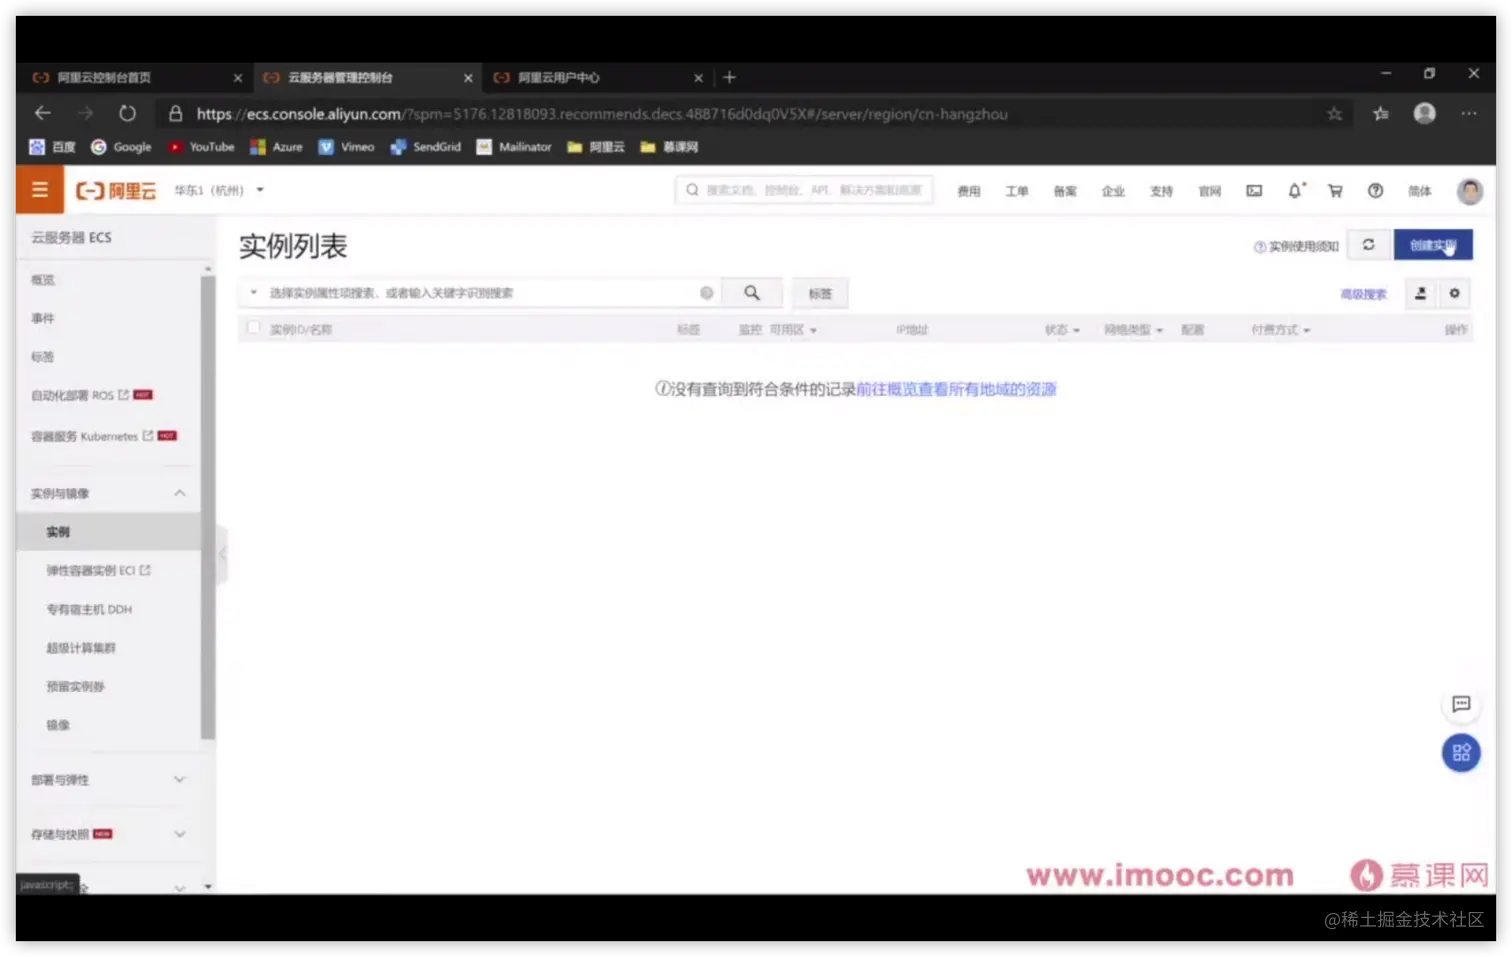Open the browser profile icon
1512x957 pixels.
click(1425, 114)
